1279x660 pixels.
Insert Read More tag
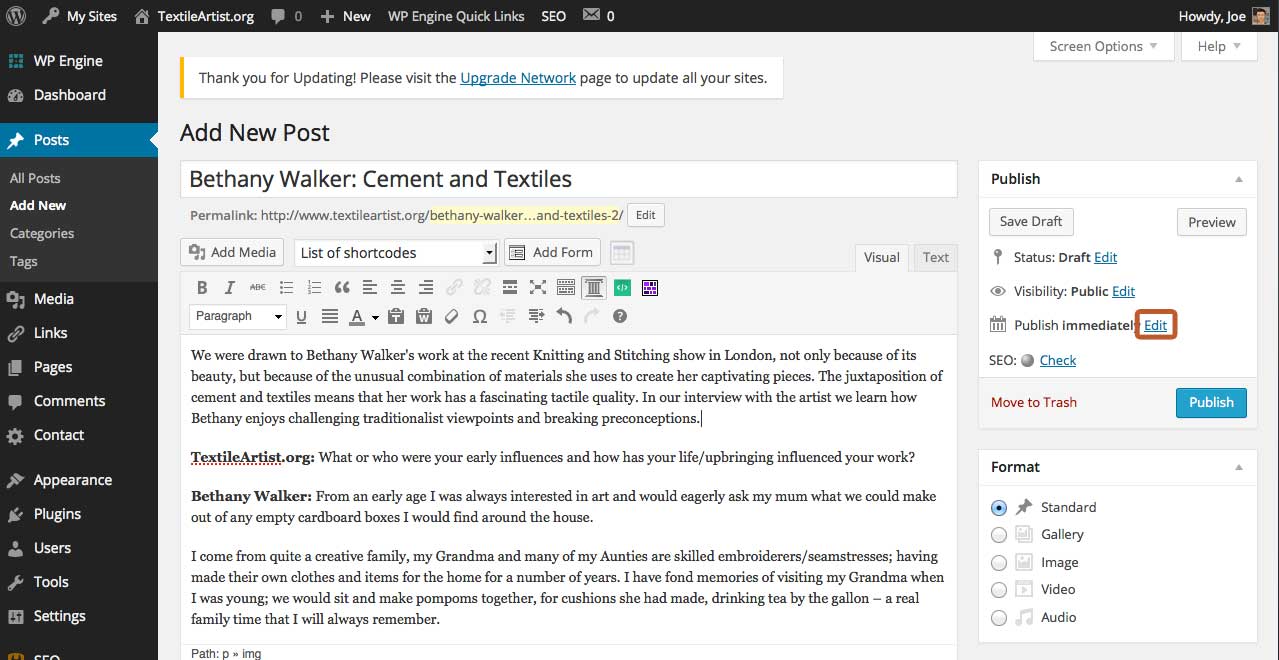pyautogui.click(x=510, y=288)
